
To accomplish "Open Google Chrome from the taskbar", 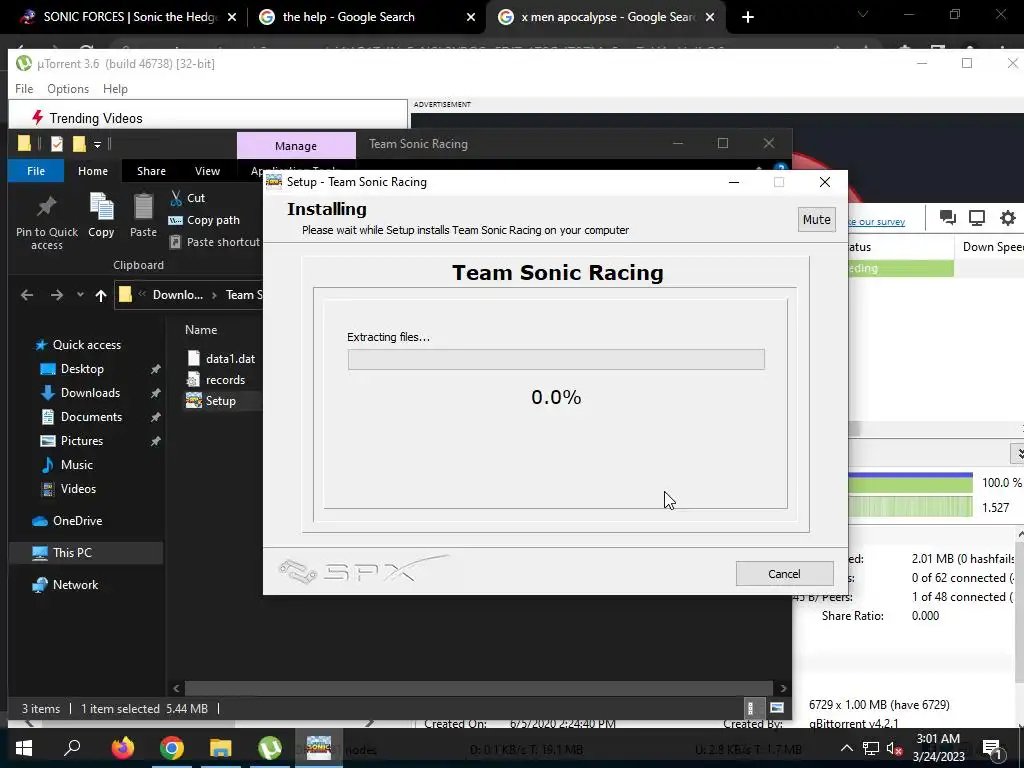I will [172, 748].
